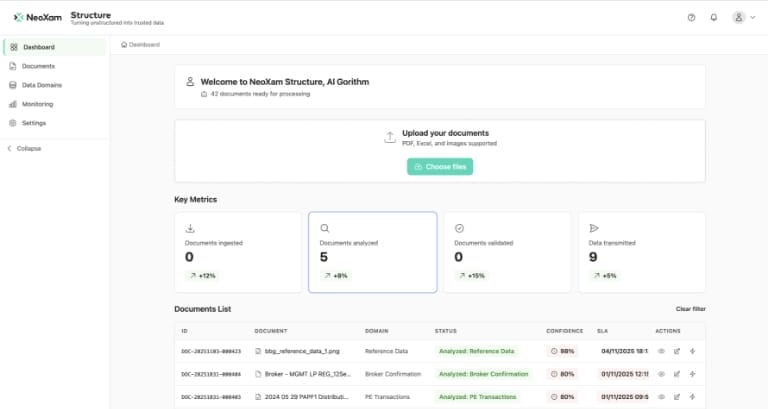Edit the Broker Confirmation document row
The image size is (768, 409).
tap(677, 374)
